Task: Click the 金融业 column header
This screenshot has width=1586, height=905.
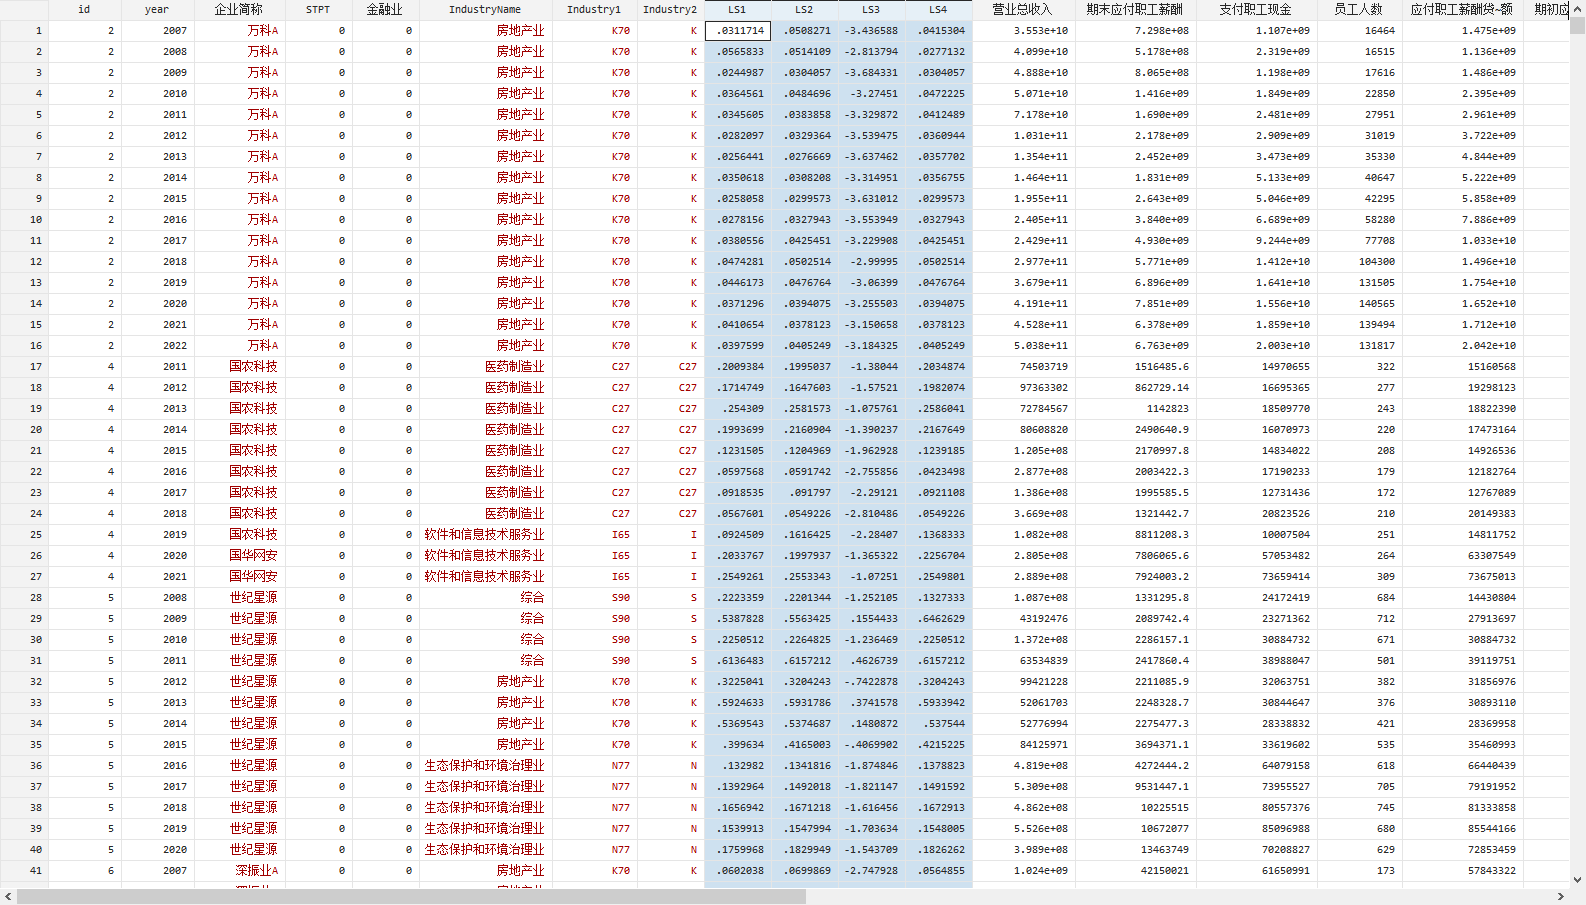Action: click(x=385, y=9)
